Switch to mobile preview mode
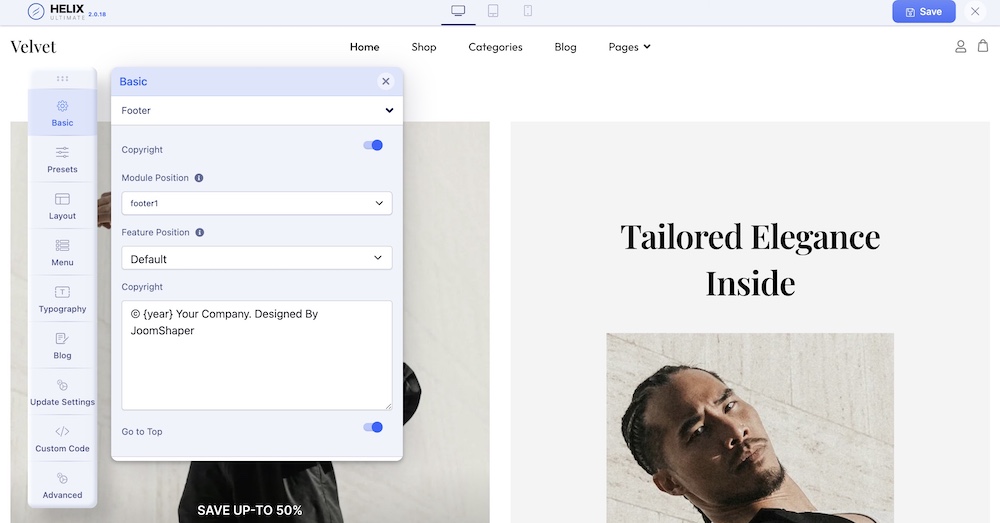The image size is (1000, 523). 527,11
